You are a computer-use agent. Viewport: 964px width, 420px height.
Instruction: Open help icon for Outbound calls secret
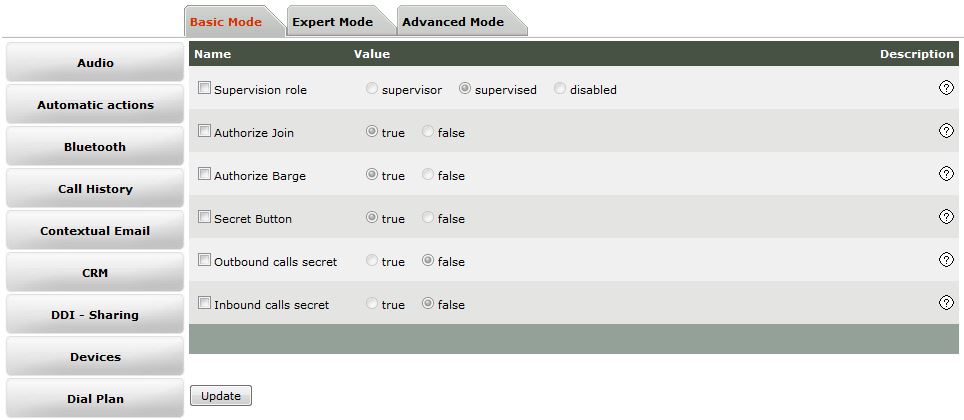click(946, 260)
